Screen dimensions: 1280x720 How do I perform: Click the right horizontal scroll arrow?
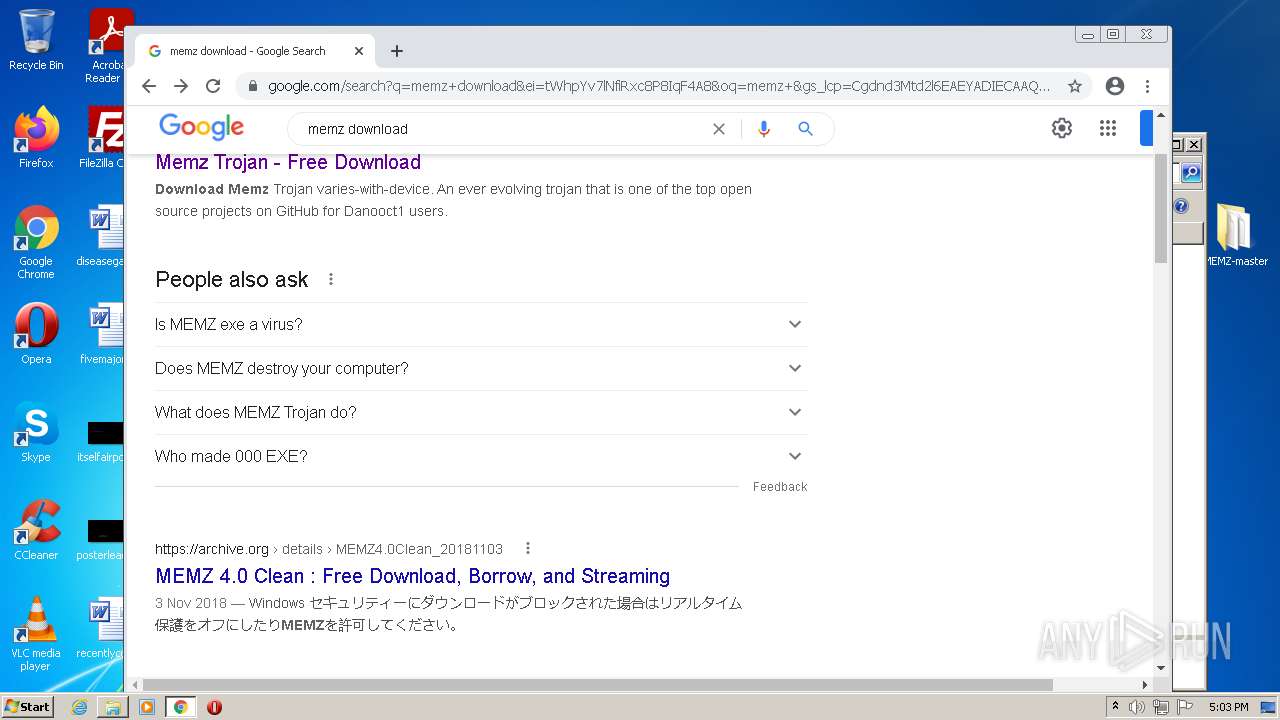(1145, 685)
